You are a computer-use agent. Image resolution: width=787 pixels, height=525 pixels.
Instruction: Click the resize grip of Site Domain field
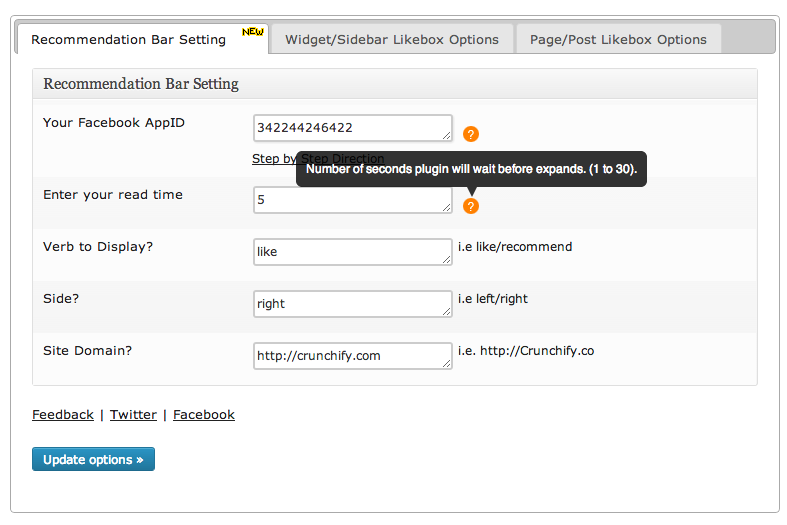pos(446,363)
